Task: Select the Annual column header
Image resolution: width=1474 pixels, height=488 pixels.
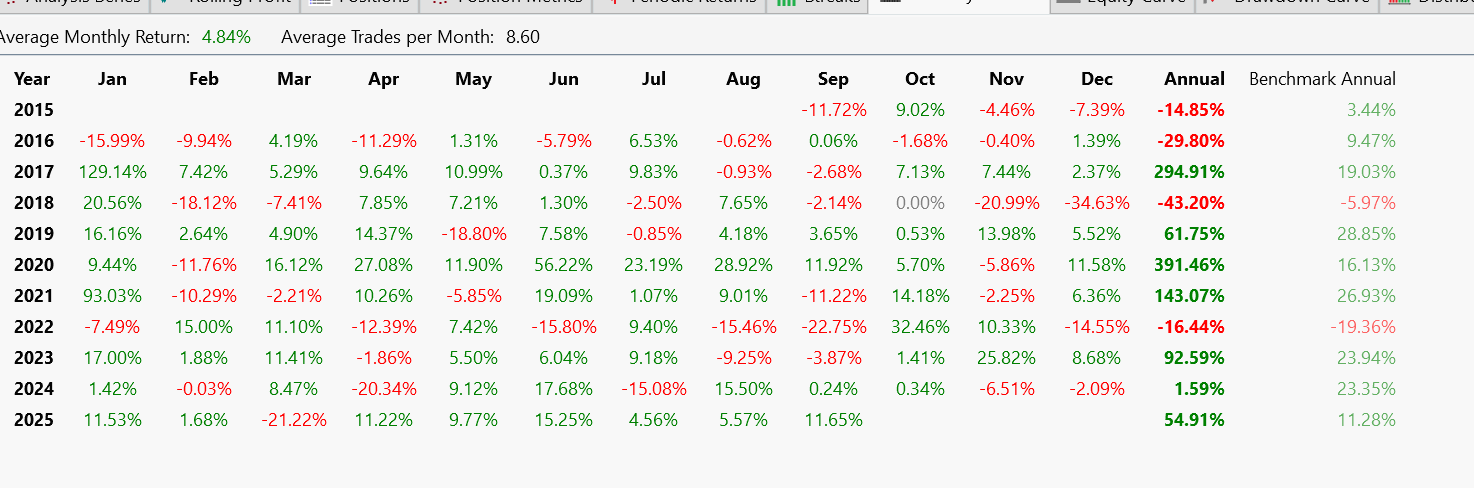Action: pos(1194,79)
